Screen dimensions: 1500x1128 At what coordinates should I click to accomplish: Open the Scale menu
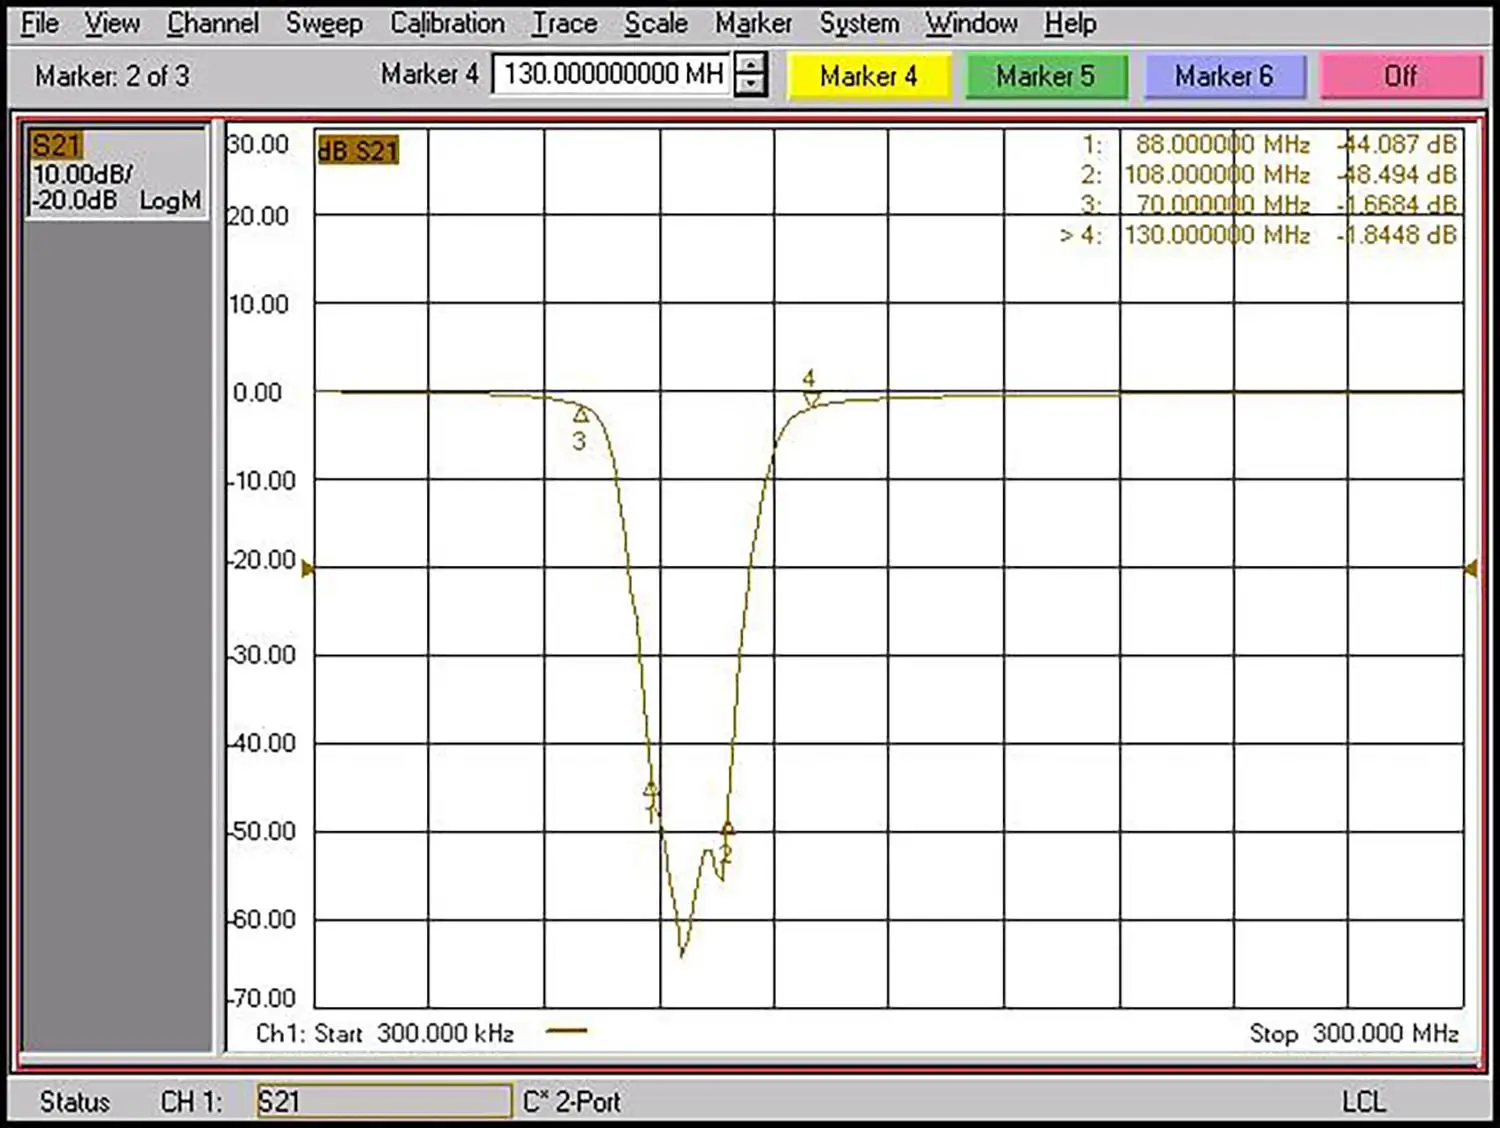click(x=655, y=22)
